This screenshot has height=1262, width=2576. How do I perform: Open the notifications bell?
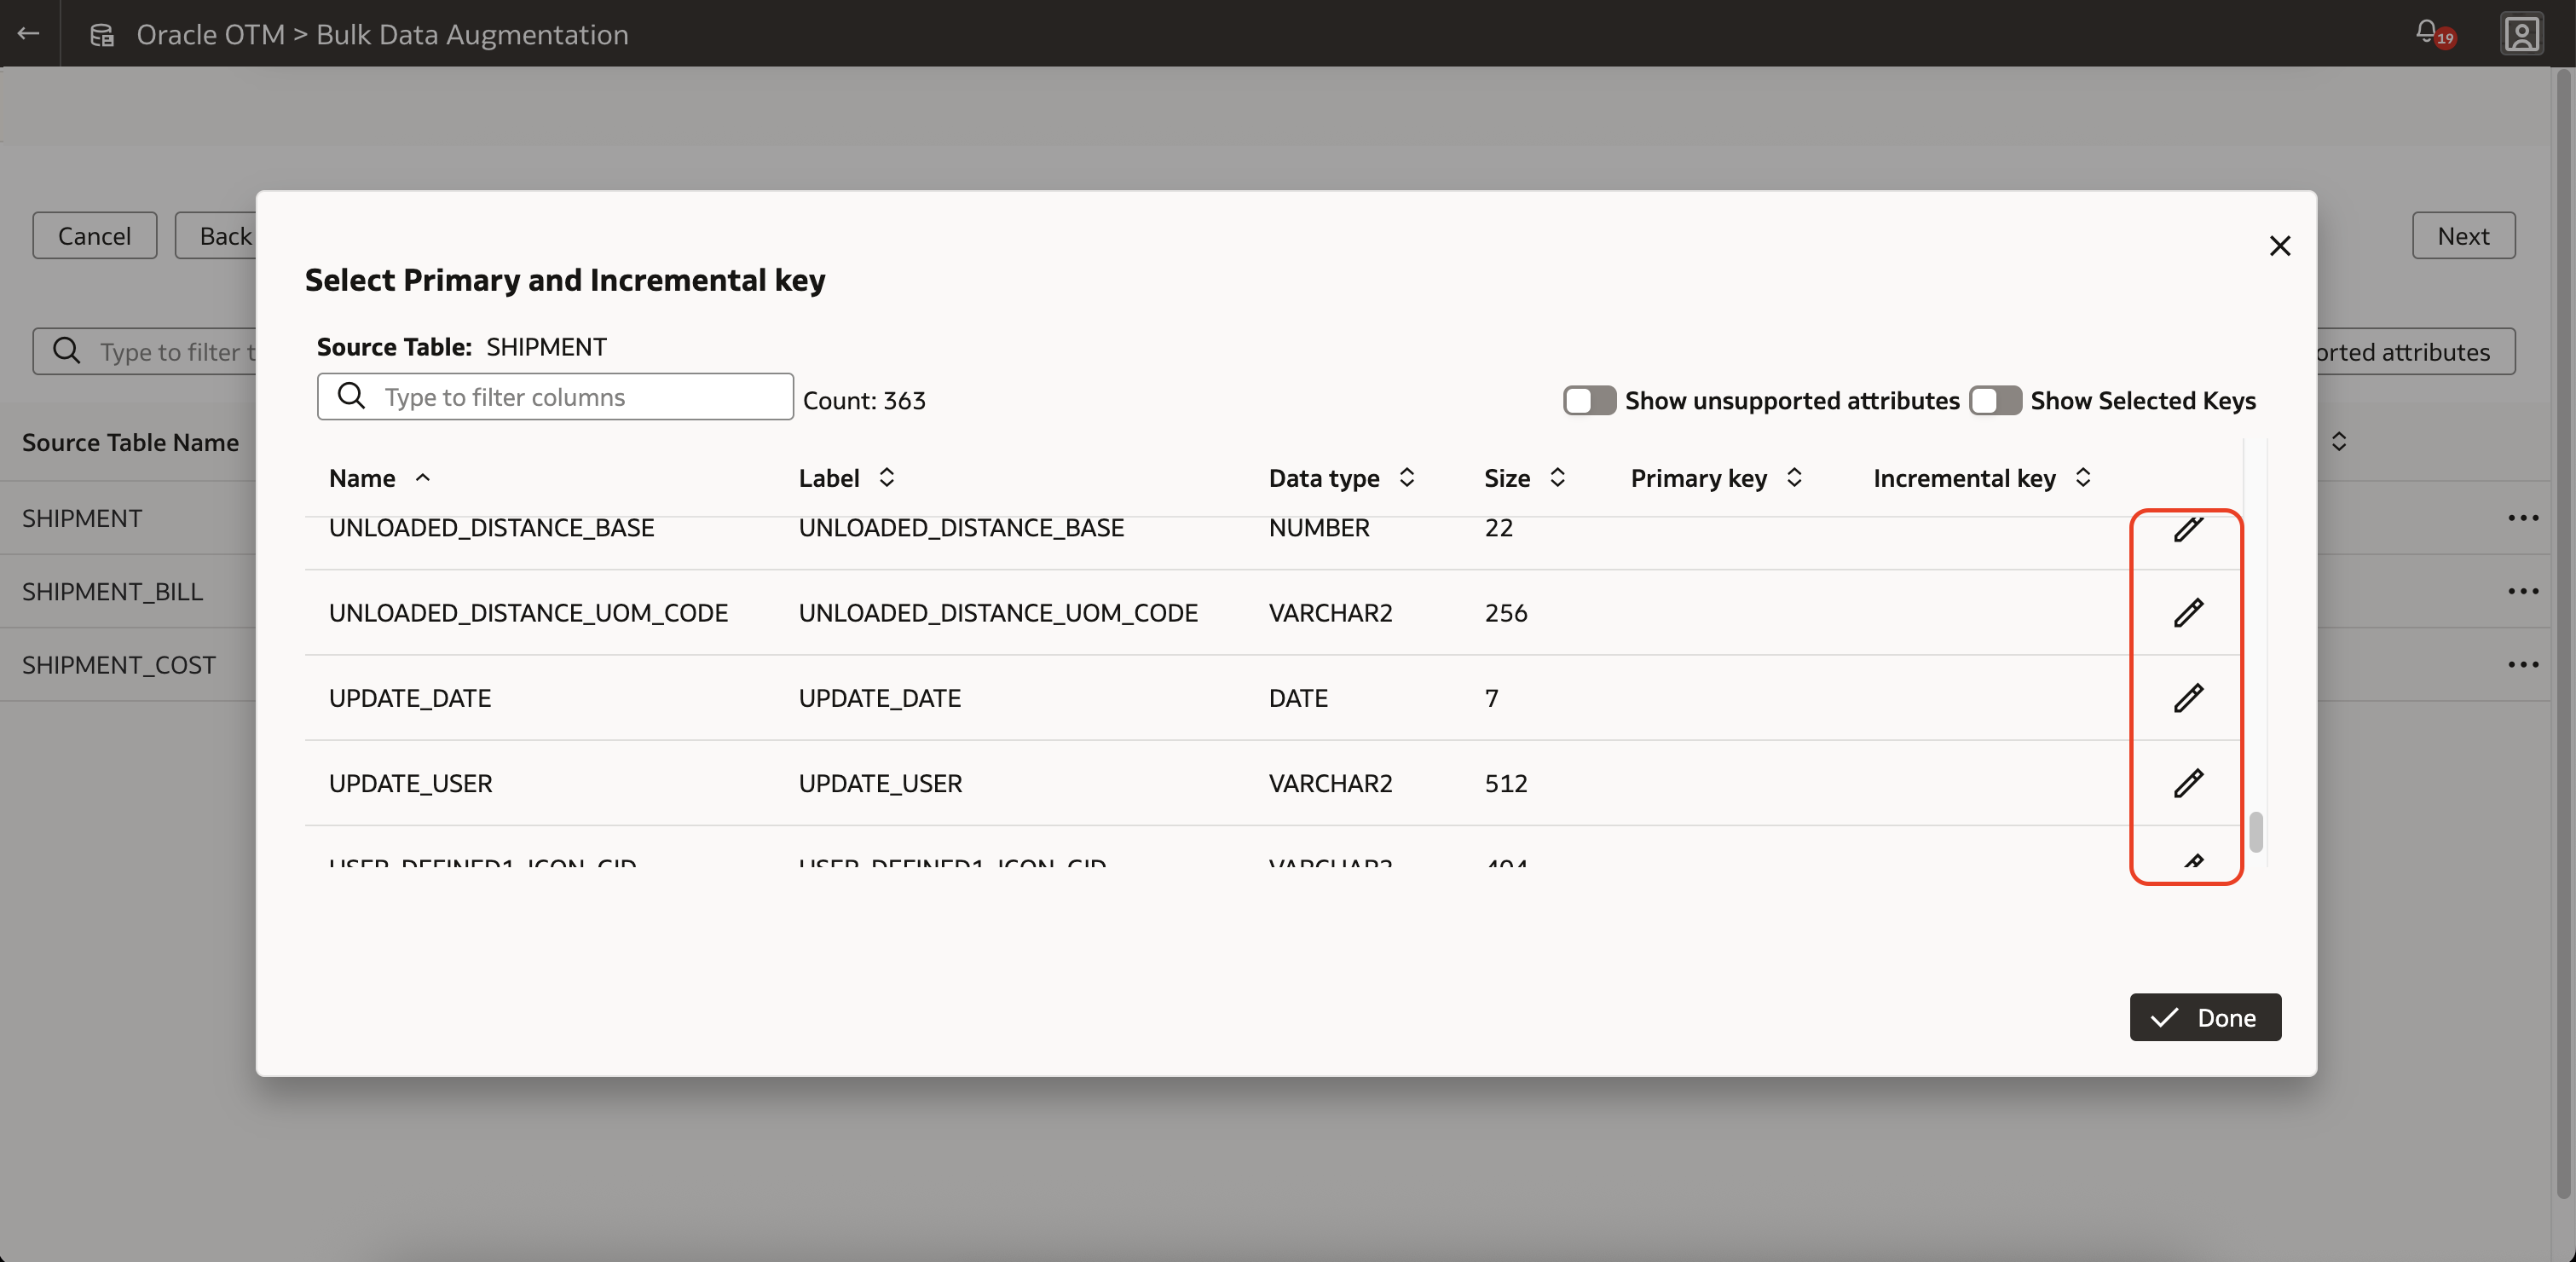[2426, 32]
